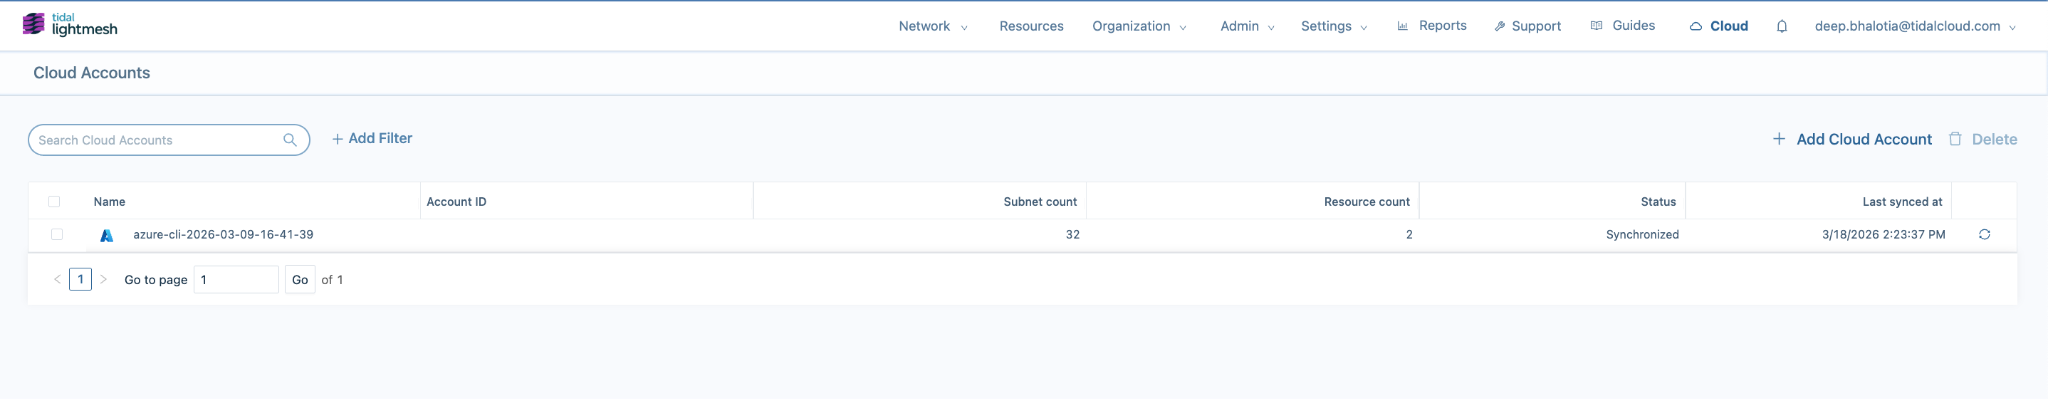Open the Support menu item
Viewport: 2048px width, 399px height.
click(1527, 26)
